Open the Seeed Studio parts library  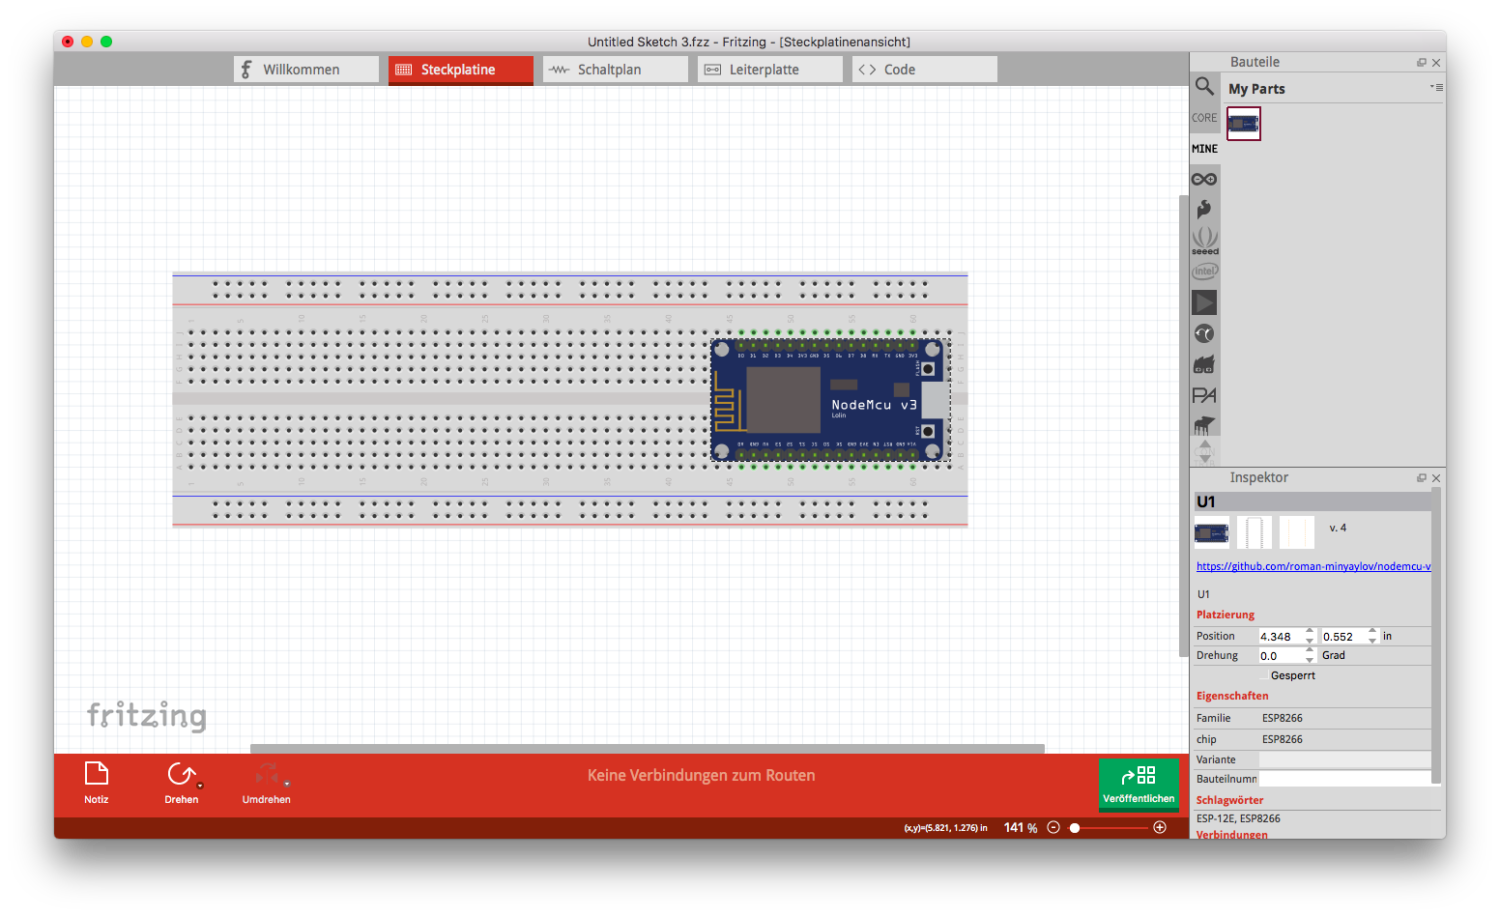pos(1204,240)
